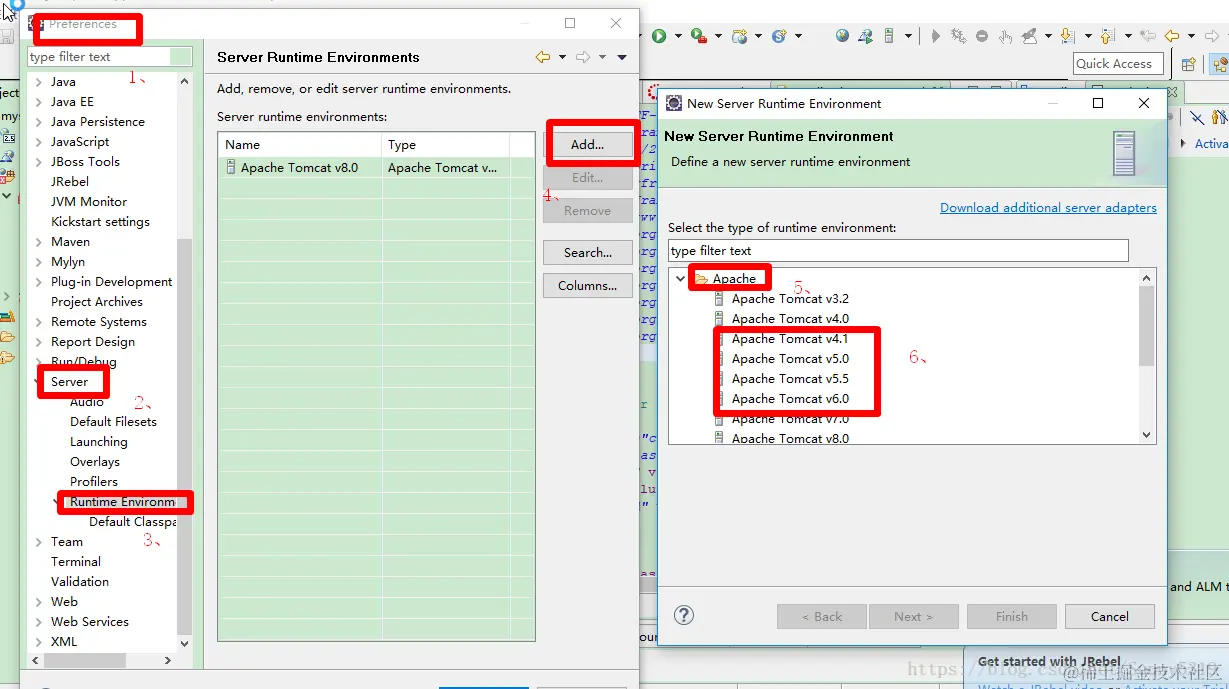Open the JVM Monitor preferences page
Image resolution: width=1229 pixels, height=689 pixels.
(x=89, y=202)
